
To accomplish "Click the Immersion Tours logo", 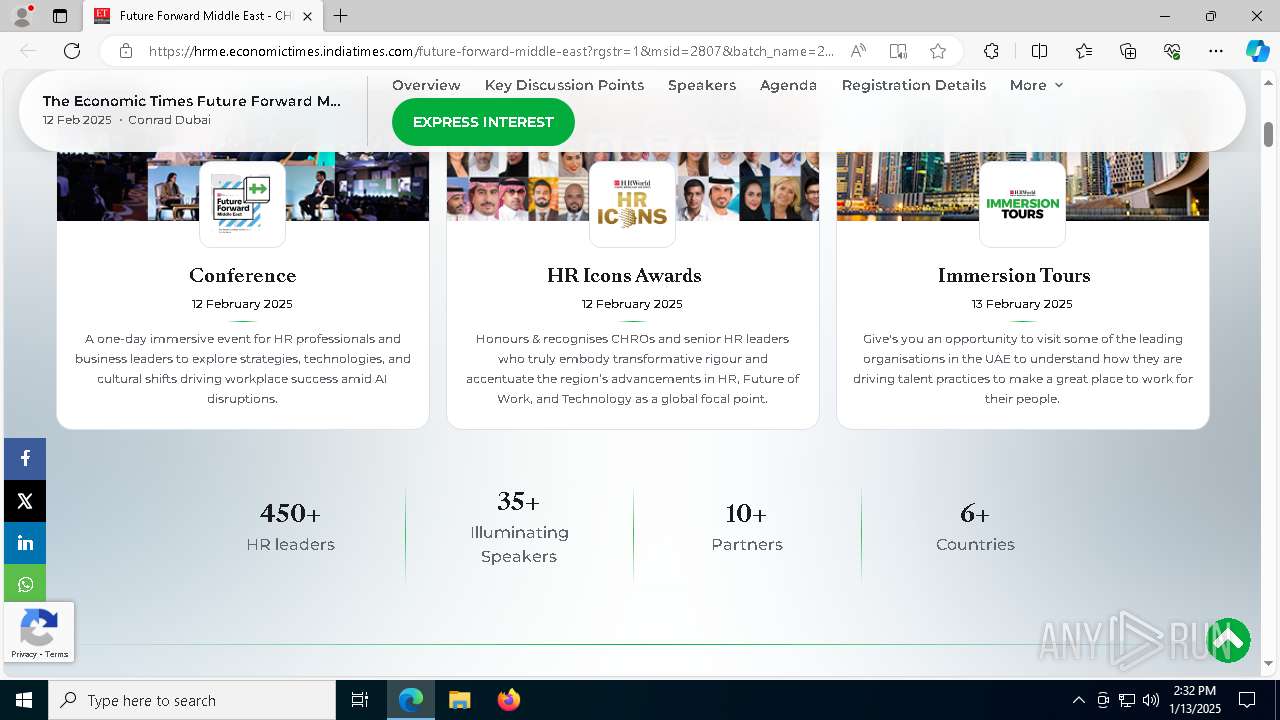I will tap(1022, 204).
